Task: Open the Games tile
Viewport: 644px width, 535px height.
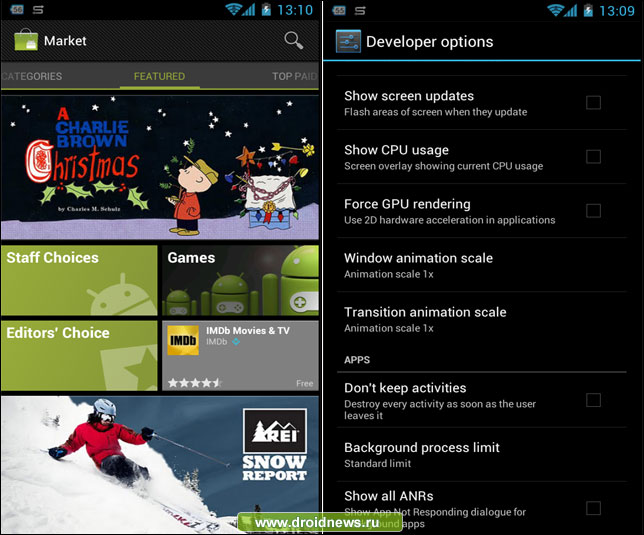Action: pos(240,280)
